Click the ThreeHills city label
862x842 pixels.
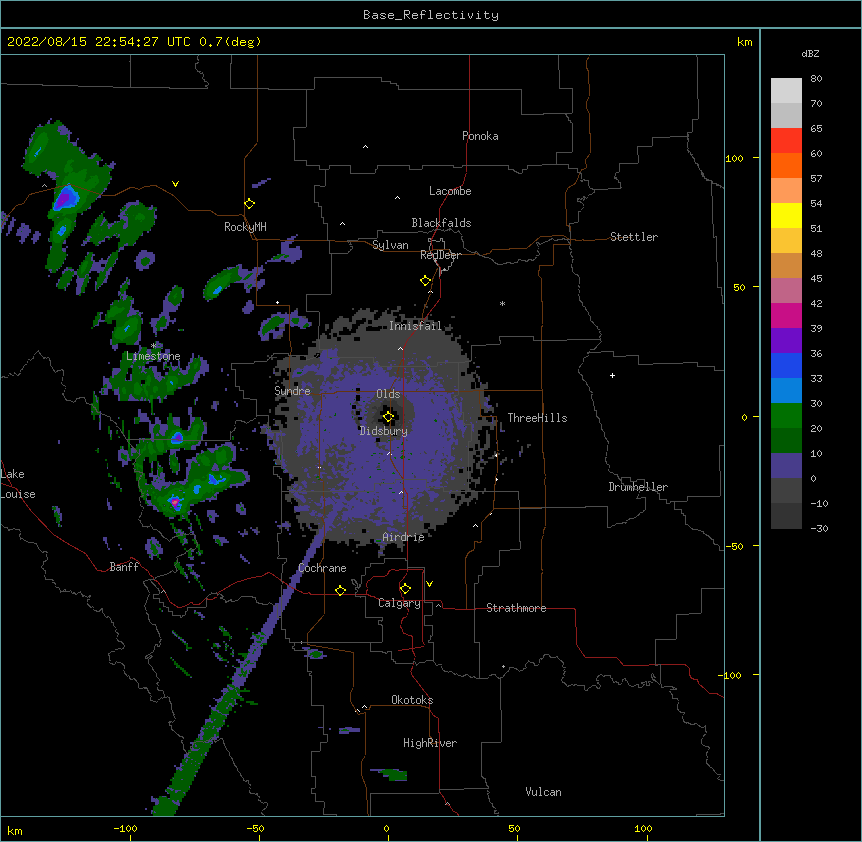(537, 418)
